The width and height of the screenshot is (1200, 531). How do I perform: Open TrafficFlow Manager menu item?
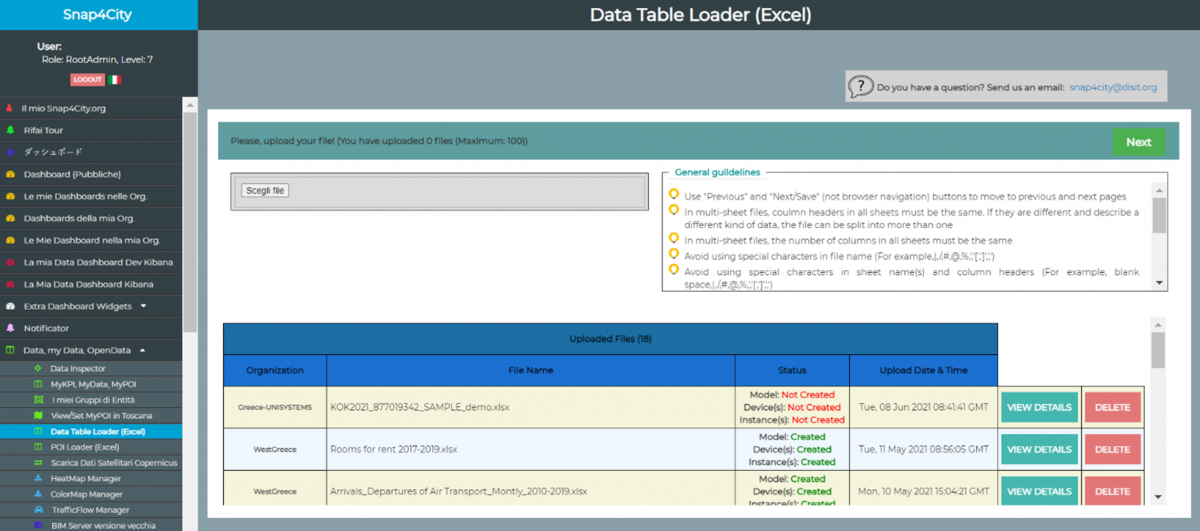(91, 509)
